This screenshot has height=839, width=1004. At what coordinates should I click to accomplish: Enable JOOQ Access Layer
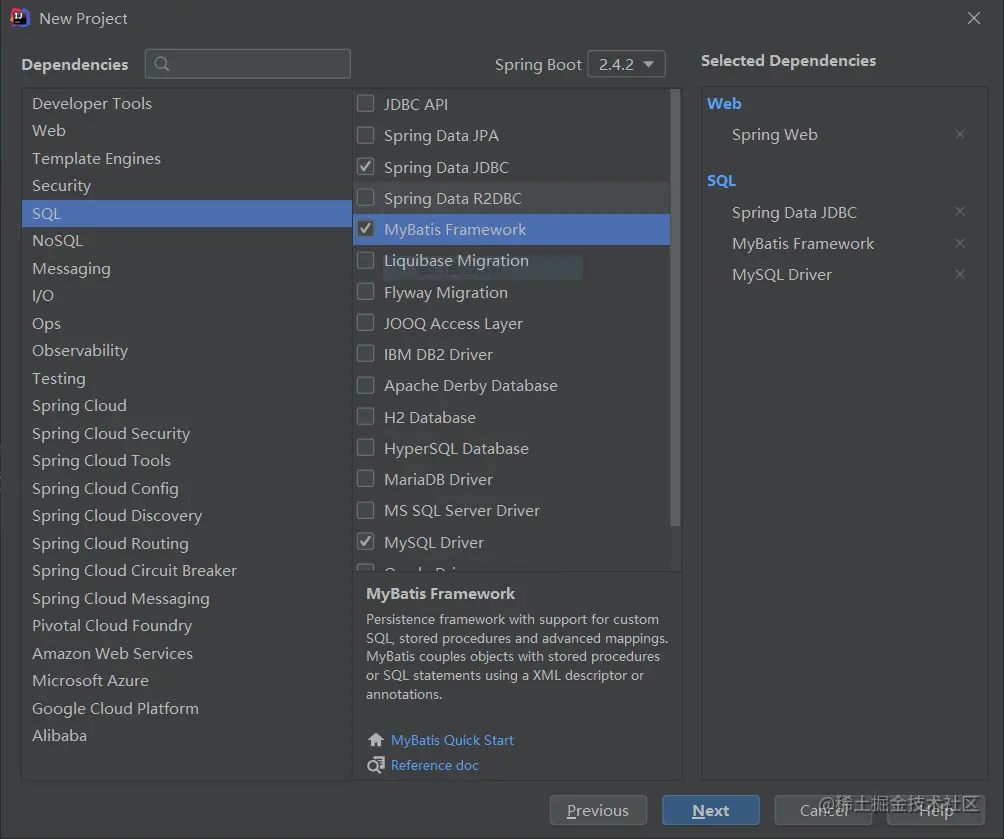point(366,322)
